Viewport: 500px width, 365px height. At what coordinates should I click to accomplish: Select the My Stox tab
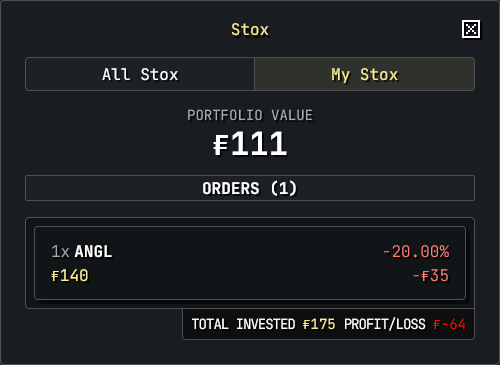(x=364, y=74)
